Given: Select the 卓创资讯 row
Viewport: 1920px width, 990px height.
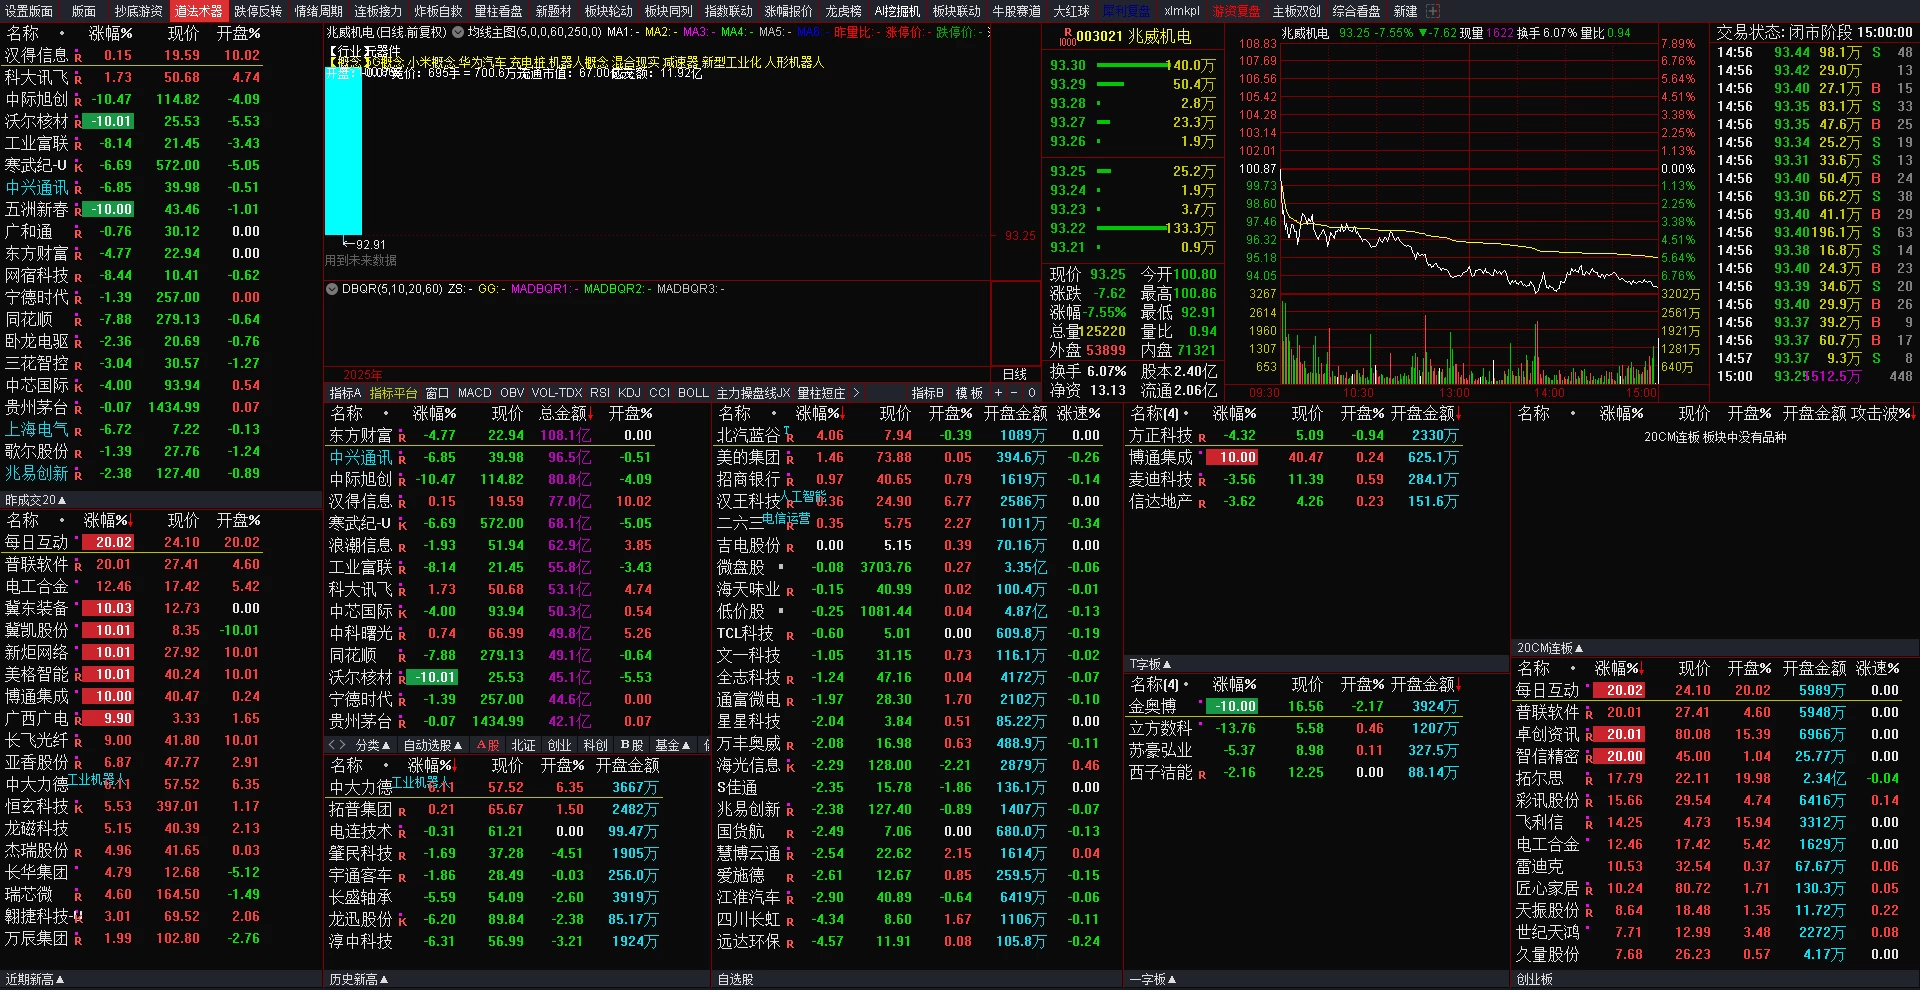Looking at the screenshot, I should 1714,734.
